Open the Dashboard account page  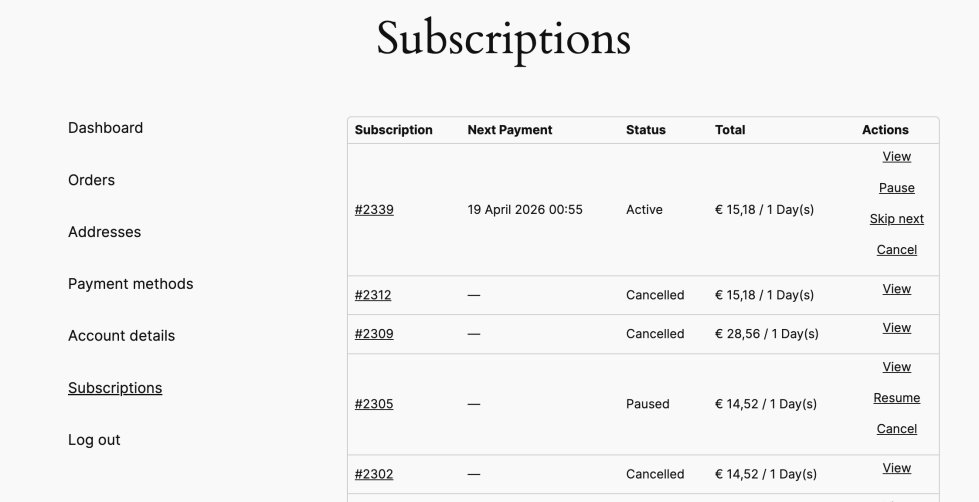pos(105,128)
